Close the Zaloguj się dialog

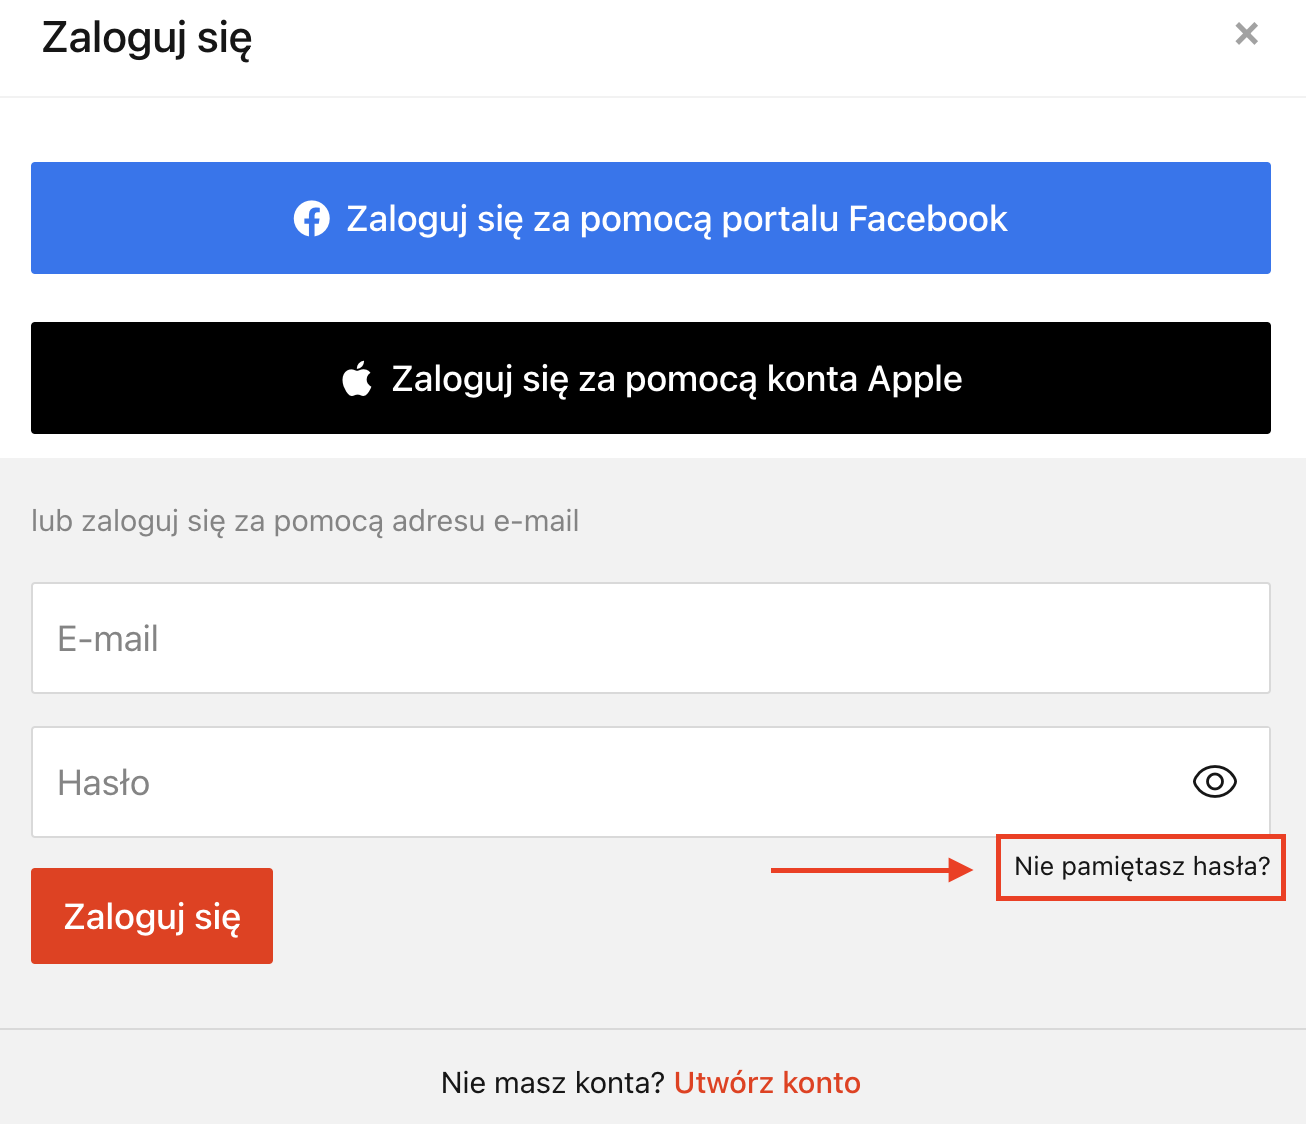click(x=1246, y=34)
